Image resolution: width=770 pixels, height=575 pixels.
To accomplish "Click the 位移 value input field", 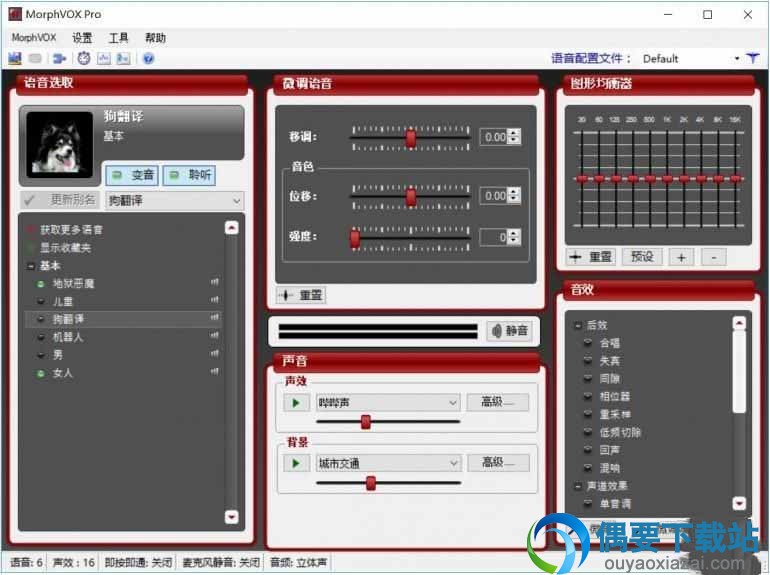I will [x=495, y=196].
